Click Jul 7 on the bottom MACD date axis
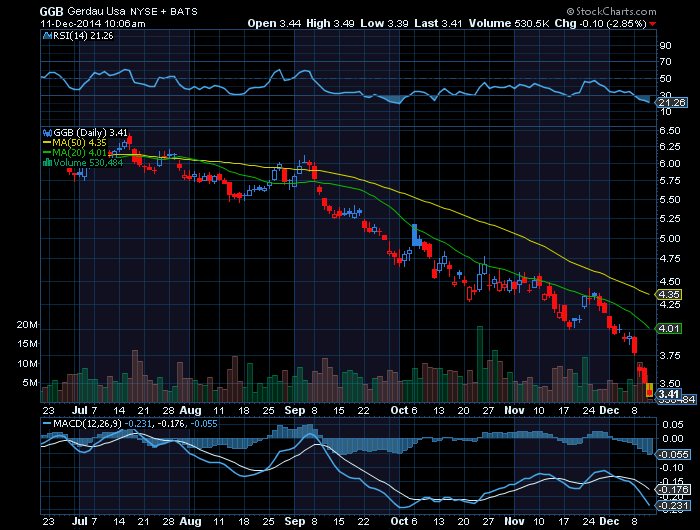This screenshot has height=530, width=700. (x=84, y=521)
